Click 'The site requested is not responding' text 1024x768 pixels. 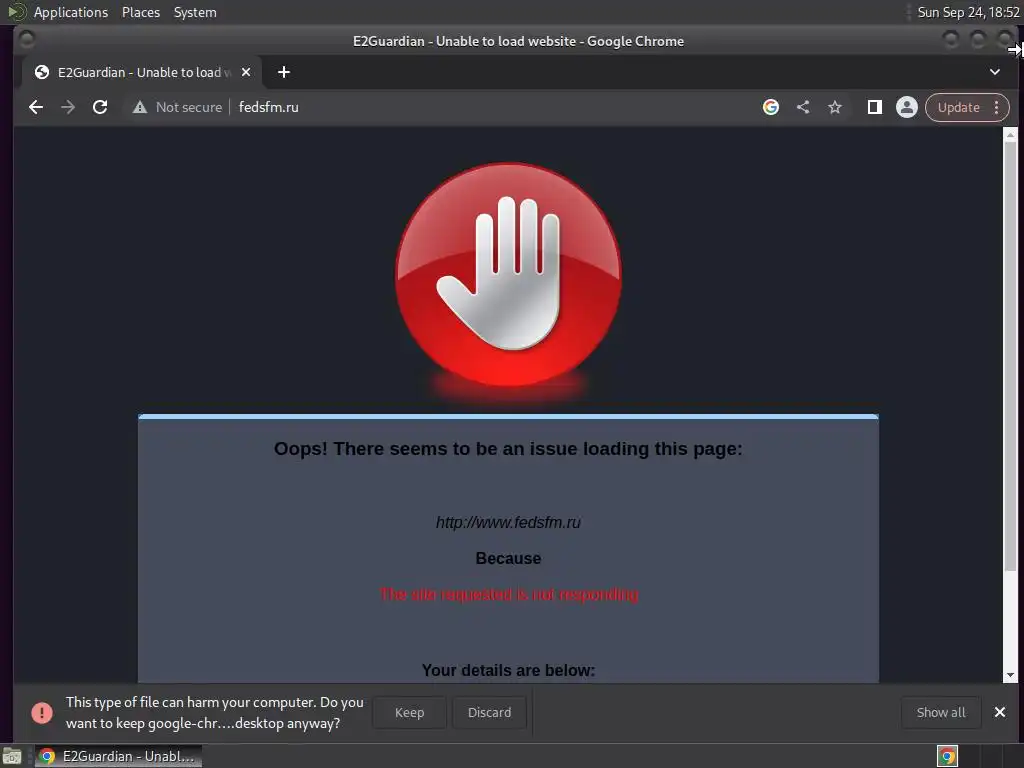click(509, 594)
